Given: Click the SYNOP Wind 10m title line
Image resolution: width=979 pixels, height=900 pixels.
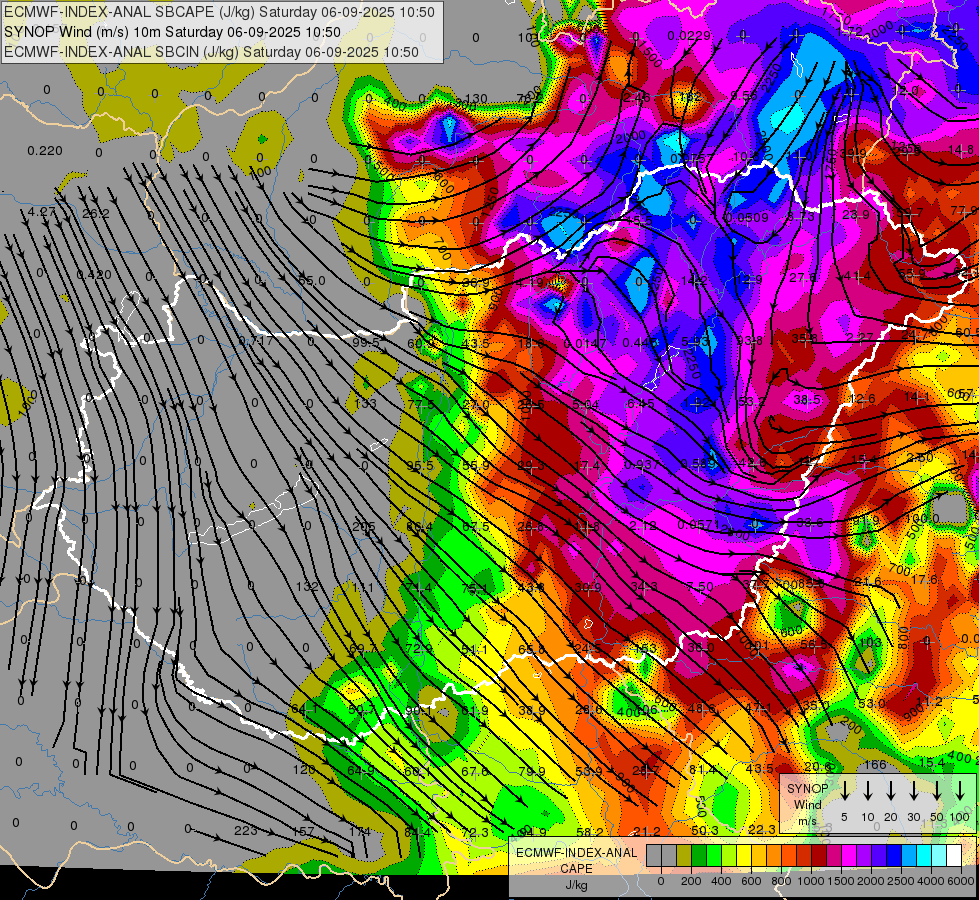Looking at the screenshot, I should (x=172, y=32).
